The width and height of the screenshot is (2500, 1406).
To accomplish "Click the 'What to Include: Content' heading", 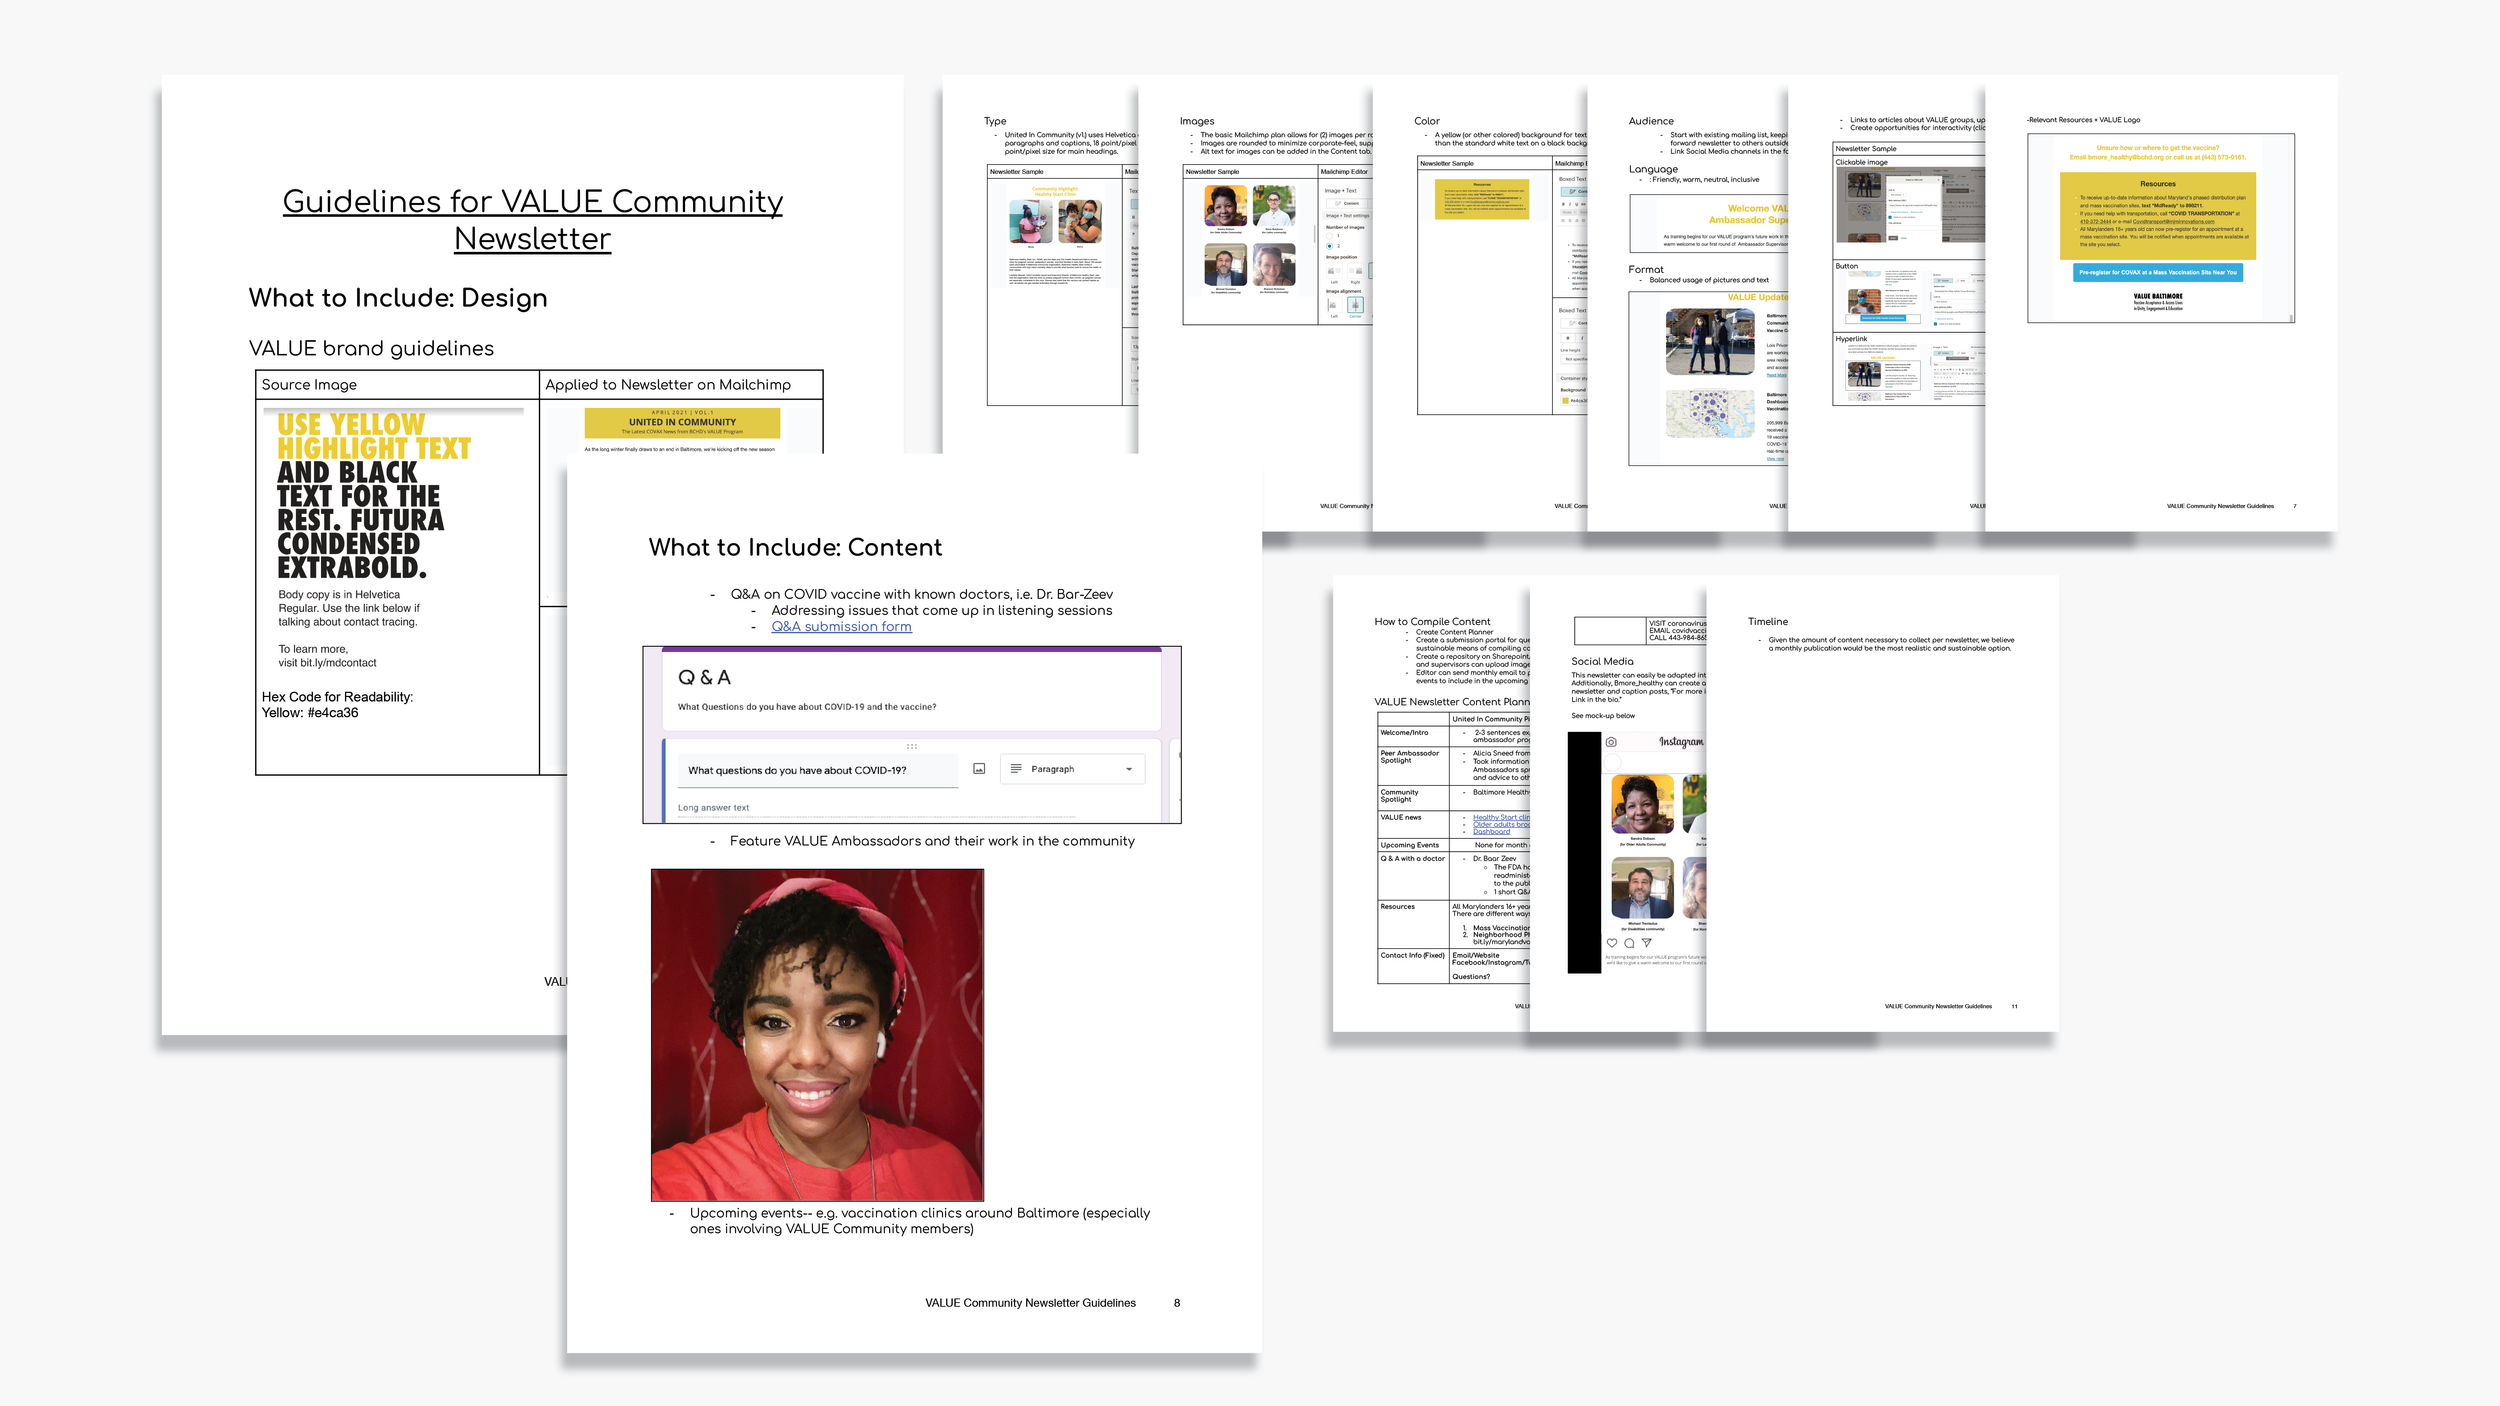I will point(795,547).
